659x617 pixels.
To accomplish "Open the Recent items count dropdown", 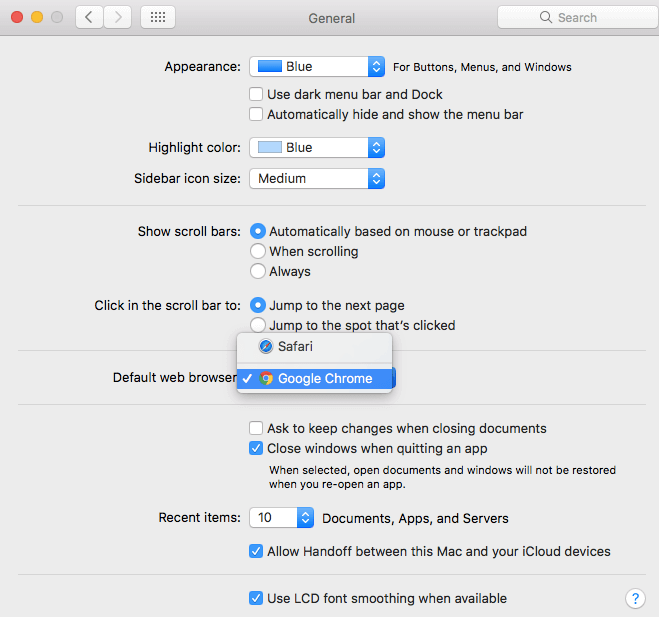I will (281, 517).
